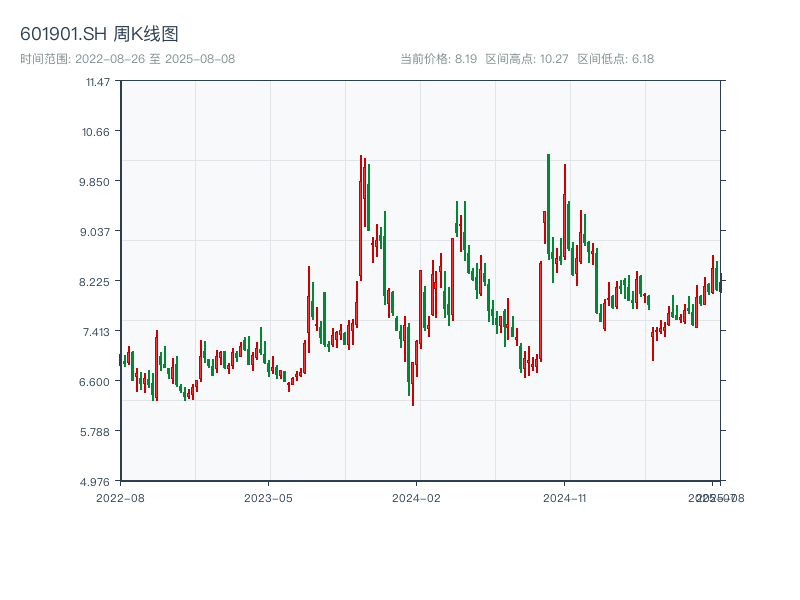Image resolution: width=800 pixels, height=600 pixels.
Task: Click the 10.66 y-axis price label
Action: tap(98, 131)
